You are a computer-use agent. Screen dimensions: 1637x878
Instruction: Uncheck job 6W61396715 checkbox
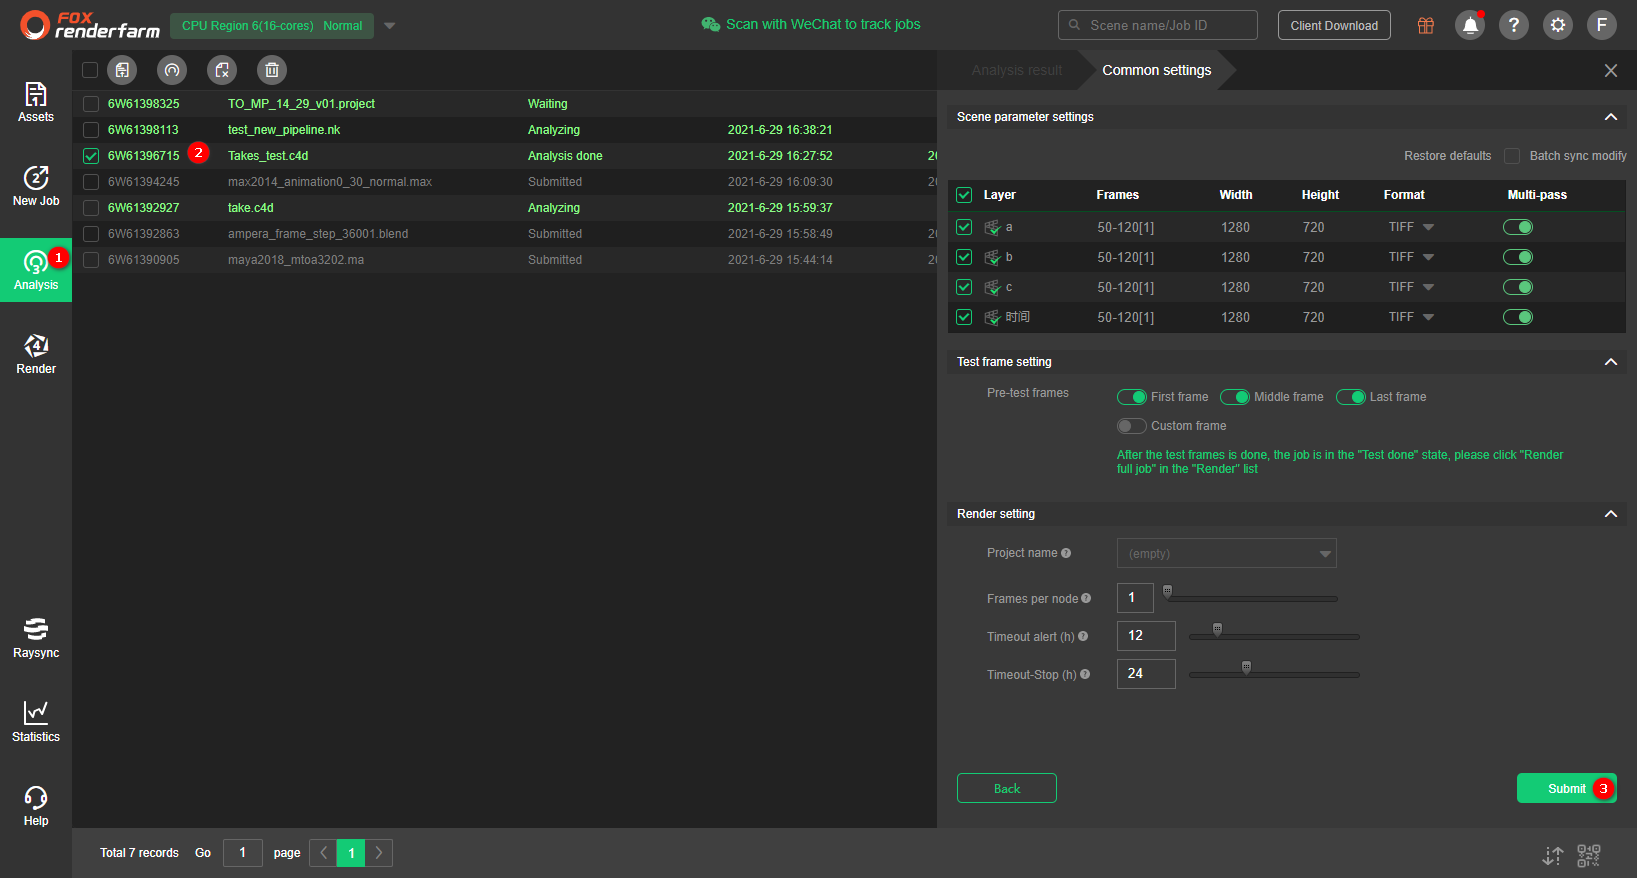[91, 156]
